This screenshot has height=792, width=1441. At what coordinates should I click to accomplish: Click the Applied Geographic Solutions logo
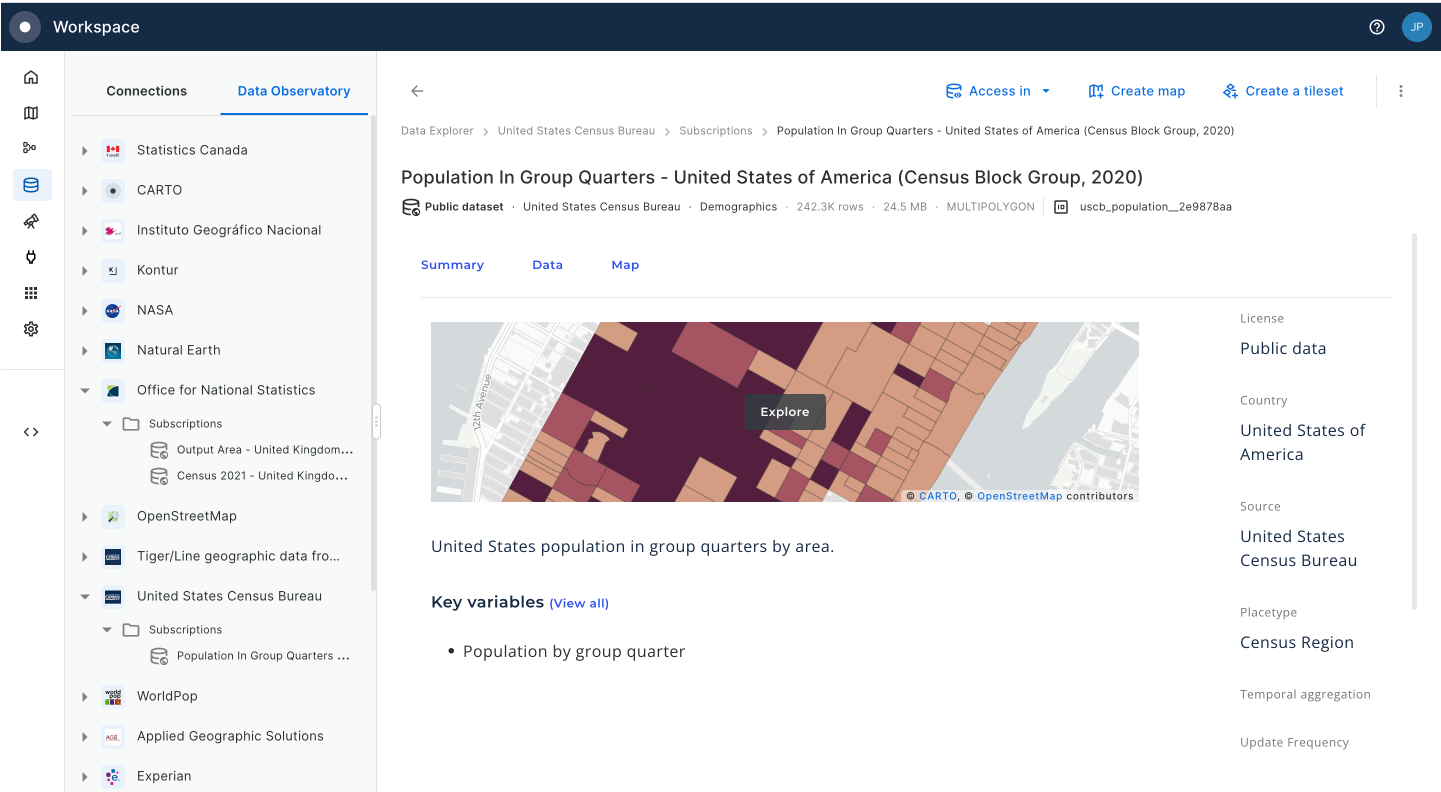[113, 736]
